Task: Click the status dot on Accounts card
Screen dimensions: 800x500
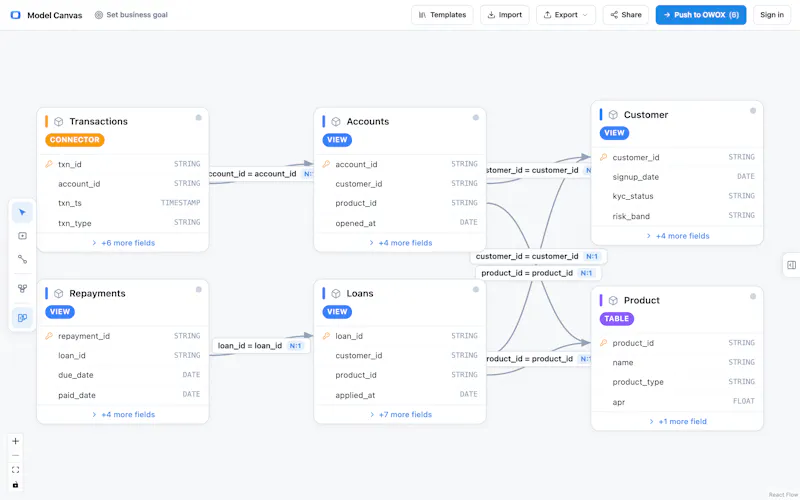Action: (476, 118)
